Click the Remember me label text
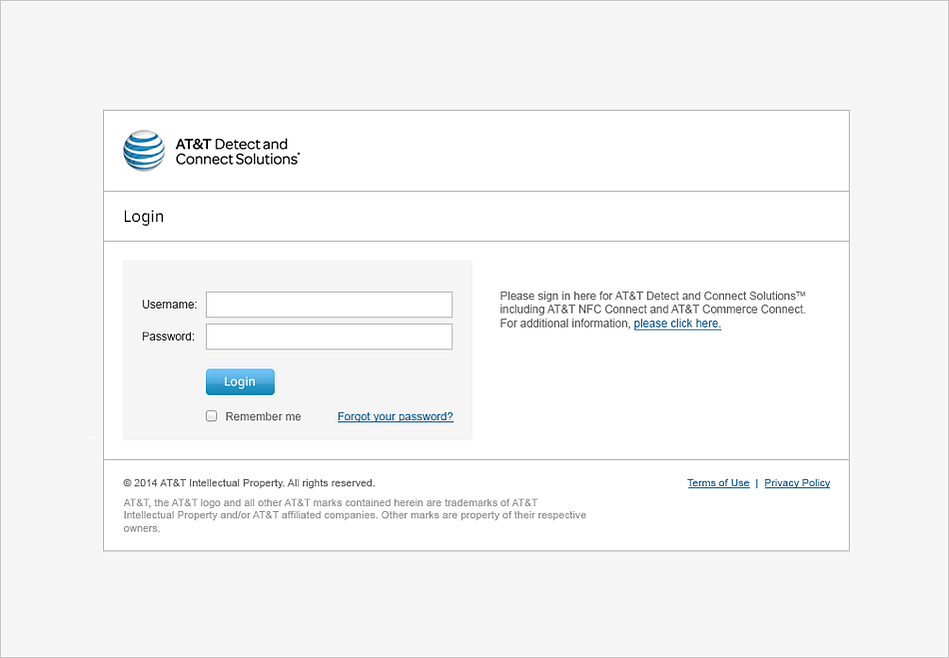This screenshot has width=949, height=658. click(263, 416)
